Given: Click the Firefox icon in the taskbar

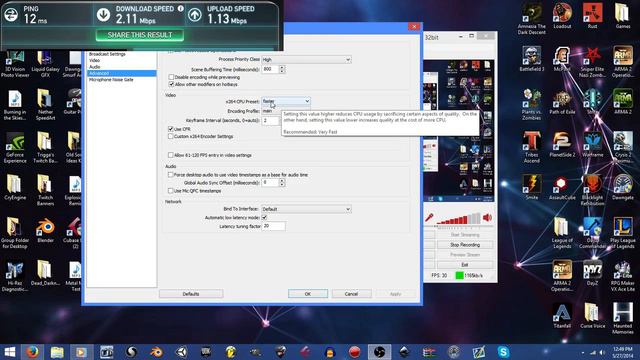Looking at the screenshot, I should coord(32,351).
